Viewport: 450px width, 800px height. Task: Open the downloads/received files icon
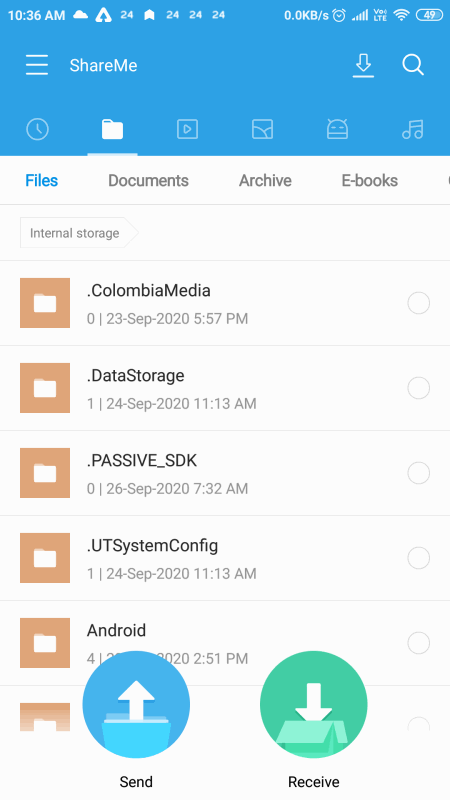pos(363,65)
